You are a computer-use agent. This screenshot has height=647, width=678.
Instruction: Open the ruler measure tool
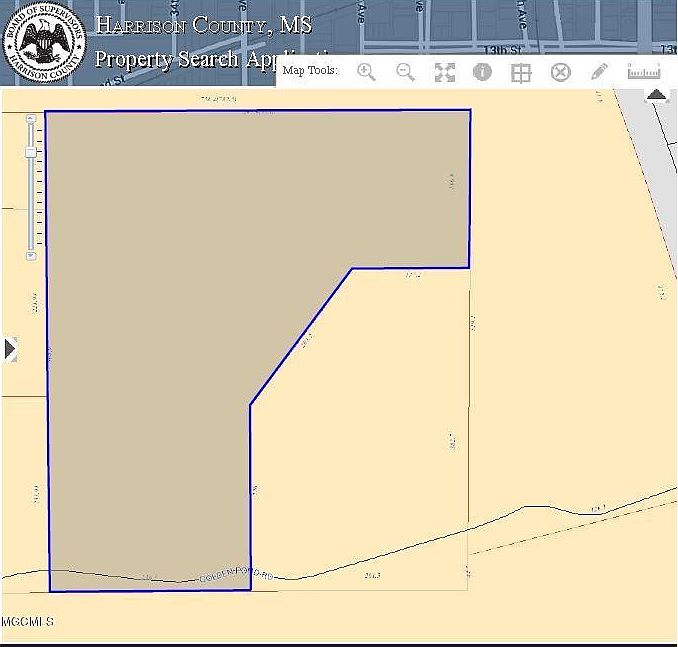(644, 71)
